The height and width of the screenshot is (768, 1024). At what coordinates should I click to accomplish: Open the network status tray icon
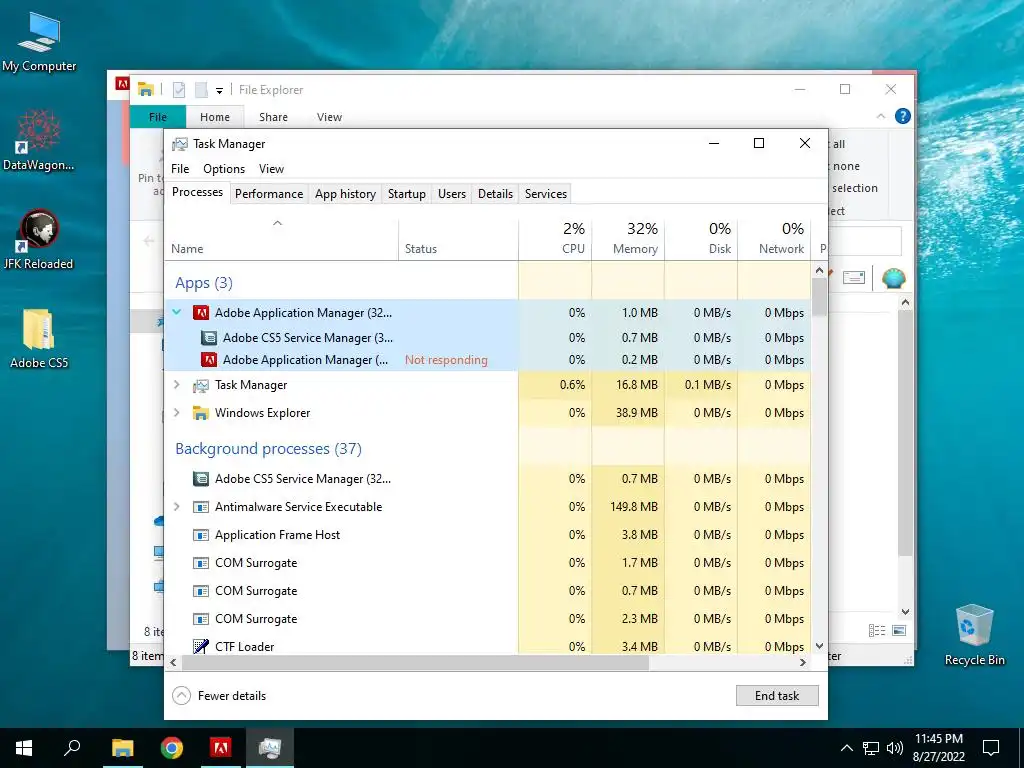tap(871, 748)
